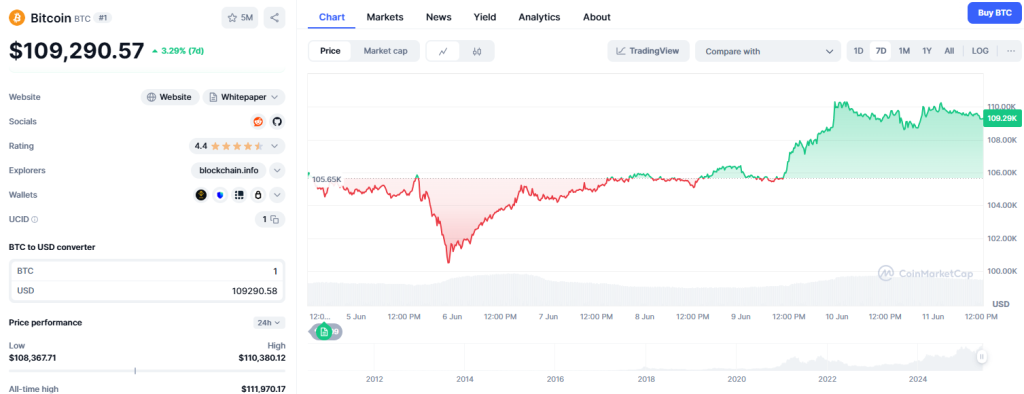This screenshot has width=1024, height=394.
Task: Open the Analytics tab
Action: pos(539,17)
